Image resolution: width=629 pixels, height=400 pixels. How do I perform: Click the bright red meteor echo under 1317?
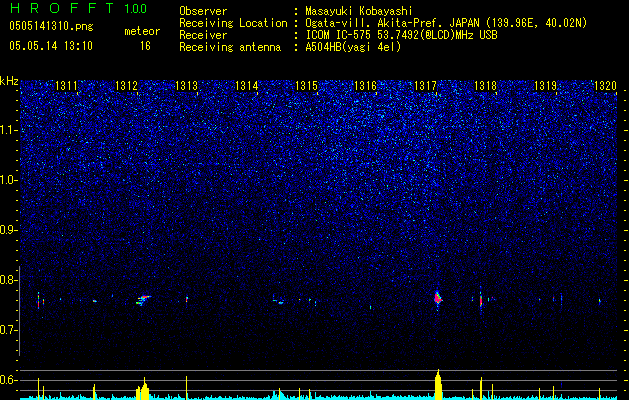437,298
